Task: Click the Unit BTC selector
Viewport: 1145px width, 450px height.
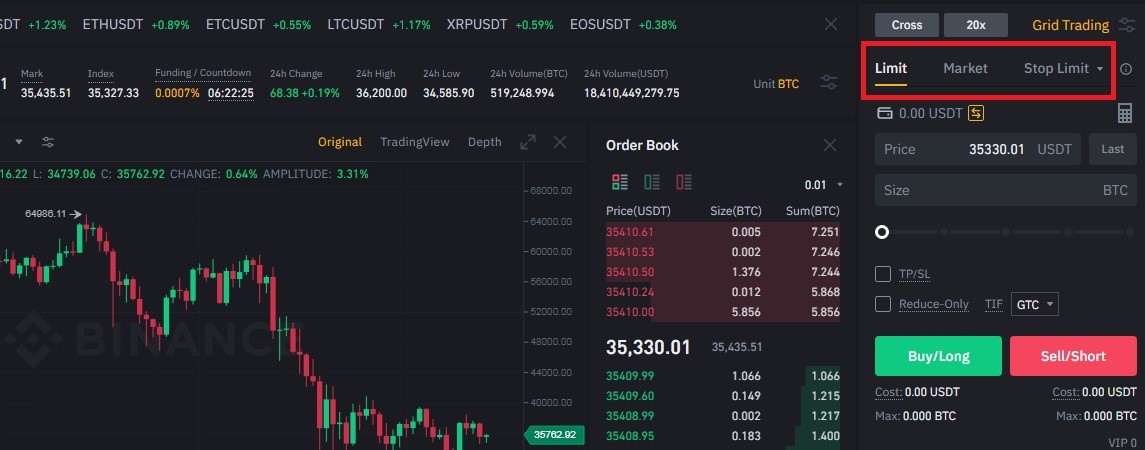Action: coord(776,84)
